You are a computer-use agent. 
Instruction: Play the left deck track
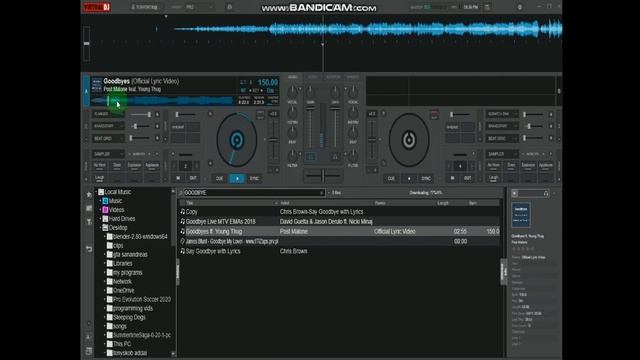pyautogui.click(x=237, y=178)
